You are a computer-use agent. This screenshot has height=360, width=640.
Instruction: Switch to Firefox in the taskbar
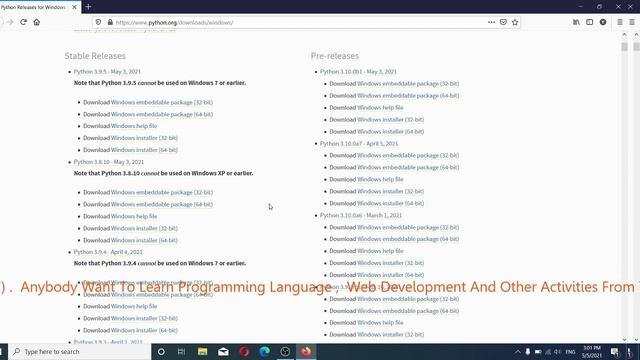pos(306,351)
